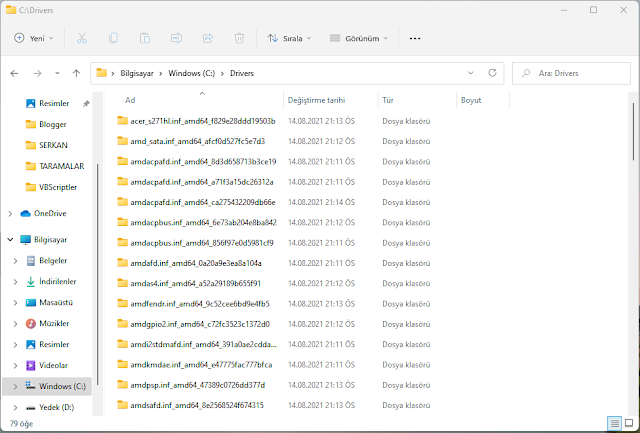Click Drivers in the breadcrumb path
Viewport: 640px width, 433px height.
[242, 73]
